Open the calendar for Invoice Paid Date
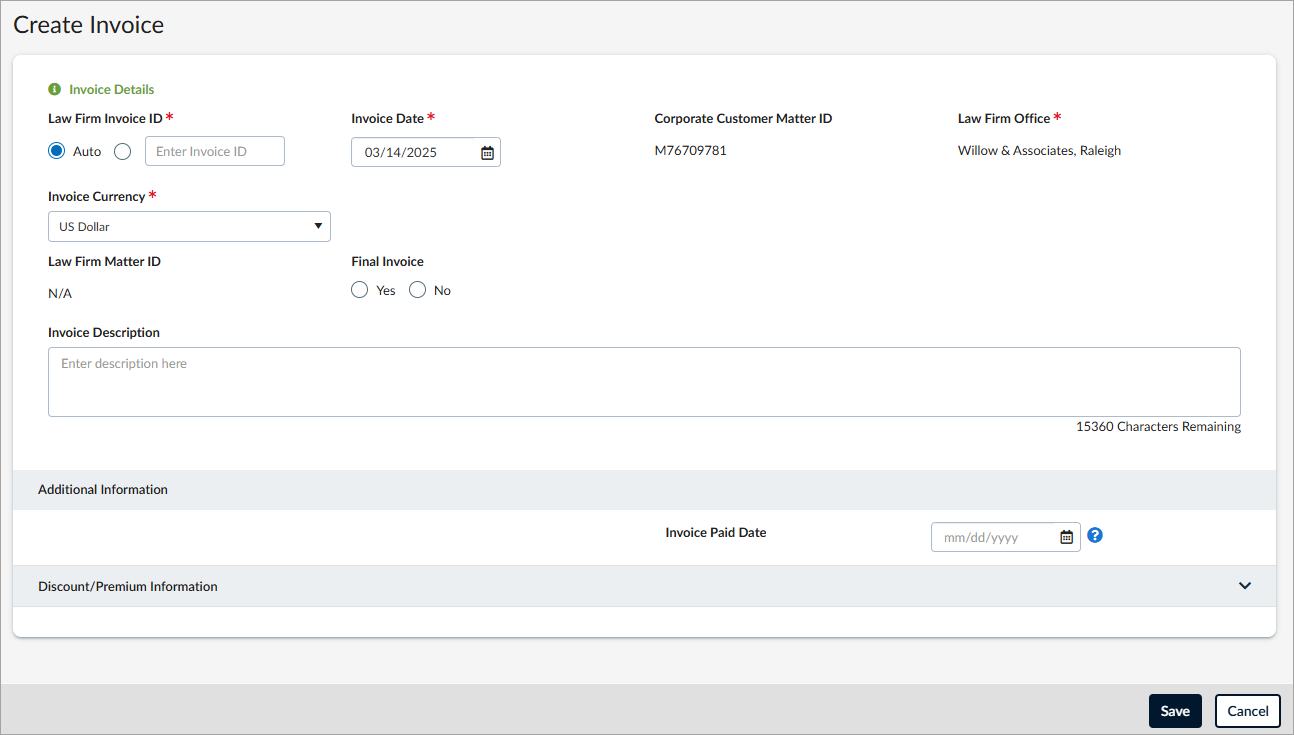1294x735 pixels. [x=1065, y=536]
